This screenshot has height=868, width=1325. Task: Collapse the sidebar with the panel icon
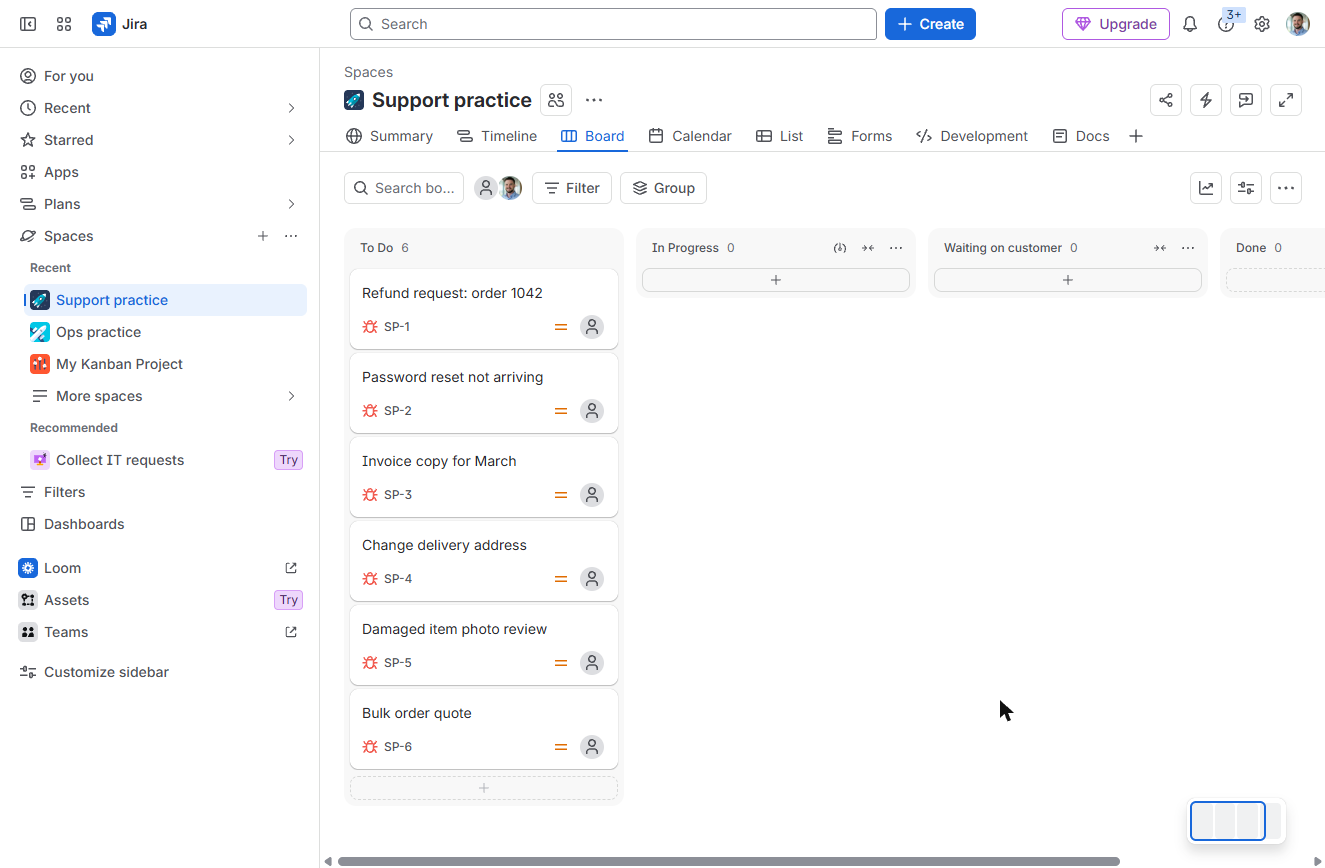[28, 24]
